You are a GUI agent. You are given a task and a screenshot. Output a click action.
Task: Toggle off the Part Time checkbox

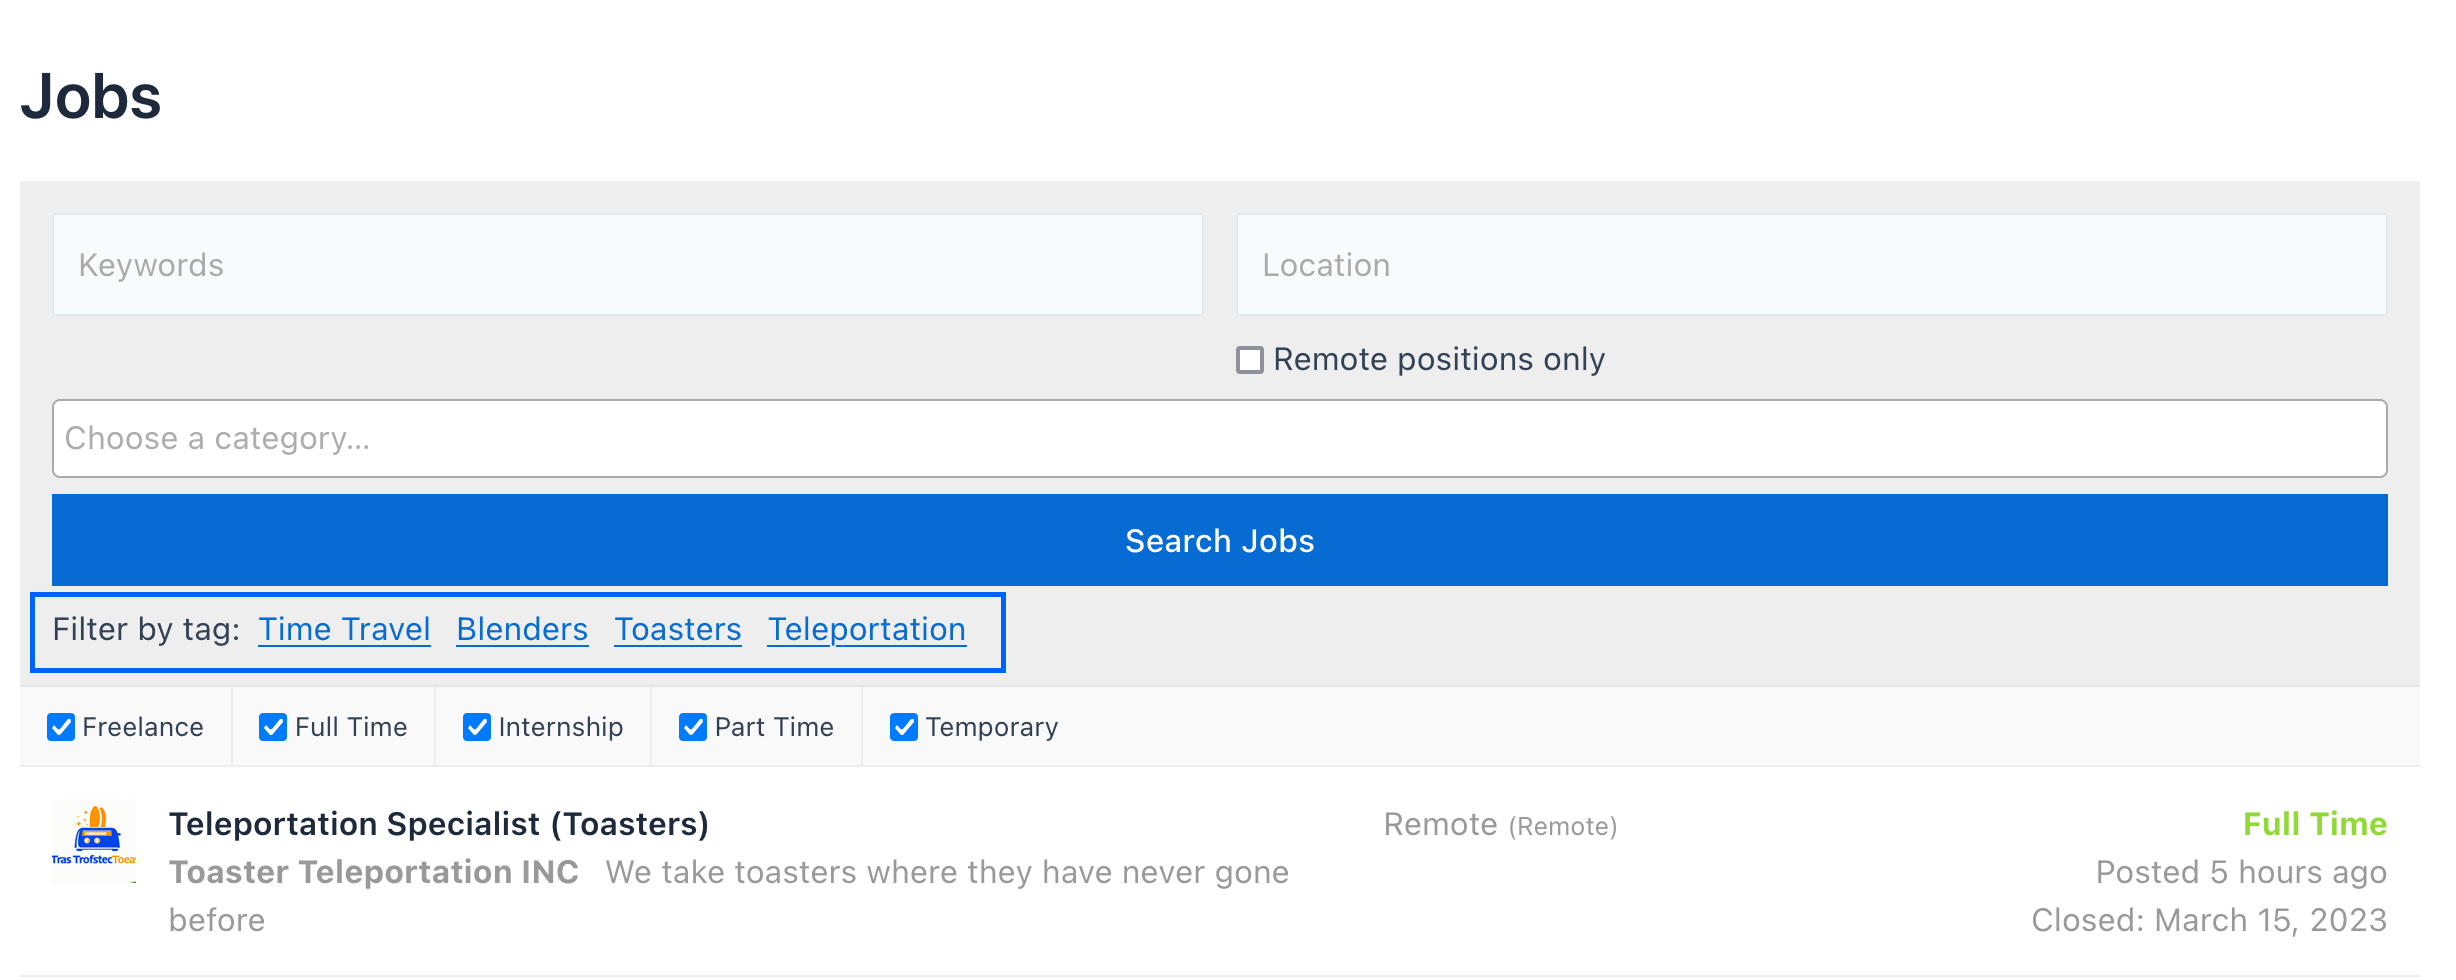[x=693, y=727]
